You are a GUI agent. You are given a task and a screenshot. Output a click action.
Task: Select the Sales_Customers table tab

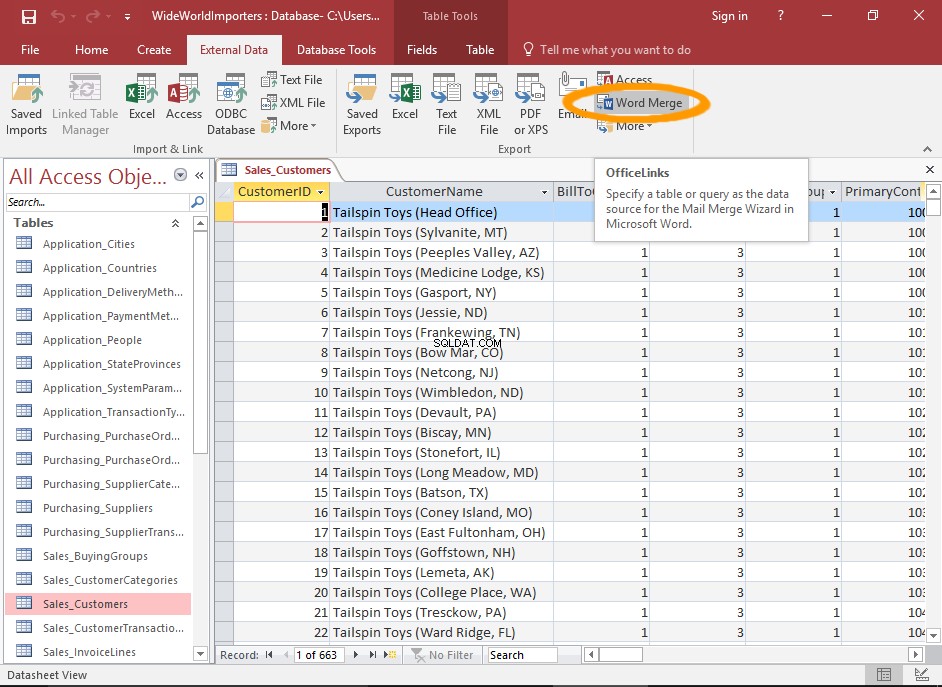coord(278,170)
